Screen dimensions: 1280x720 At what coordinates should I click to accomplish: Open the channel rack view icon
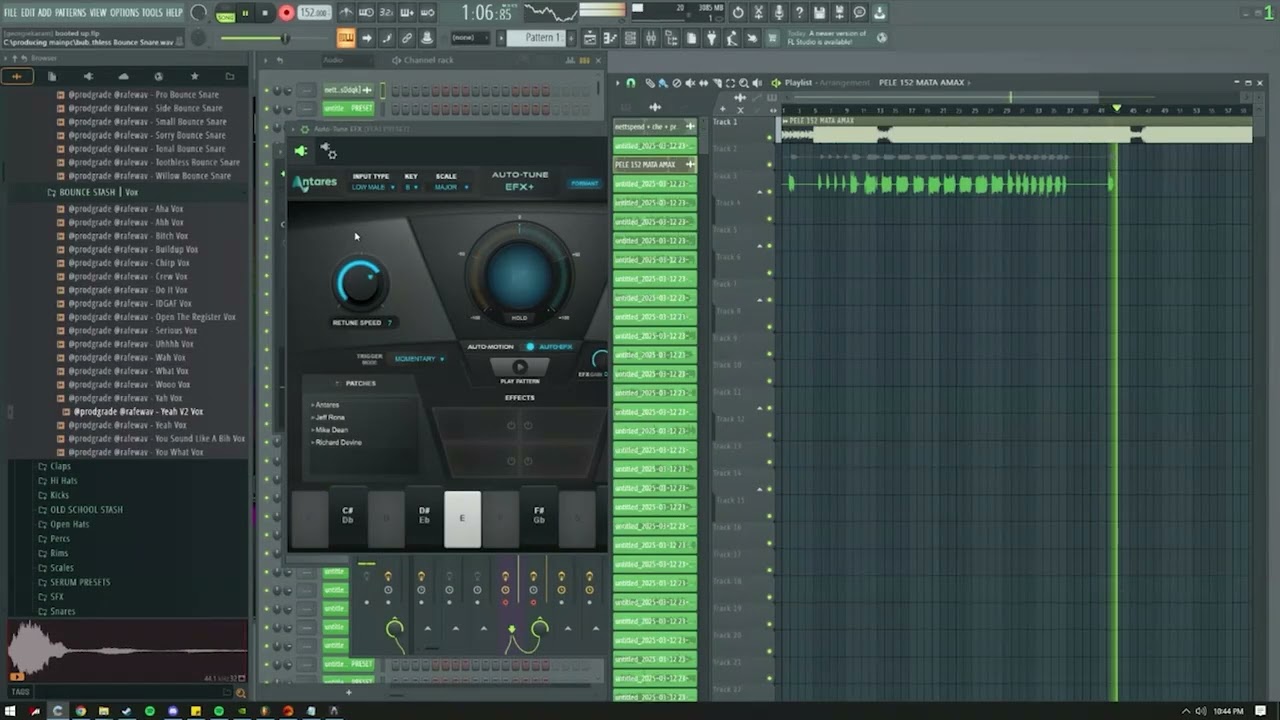630,38
